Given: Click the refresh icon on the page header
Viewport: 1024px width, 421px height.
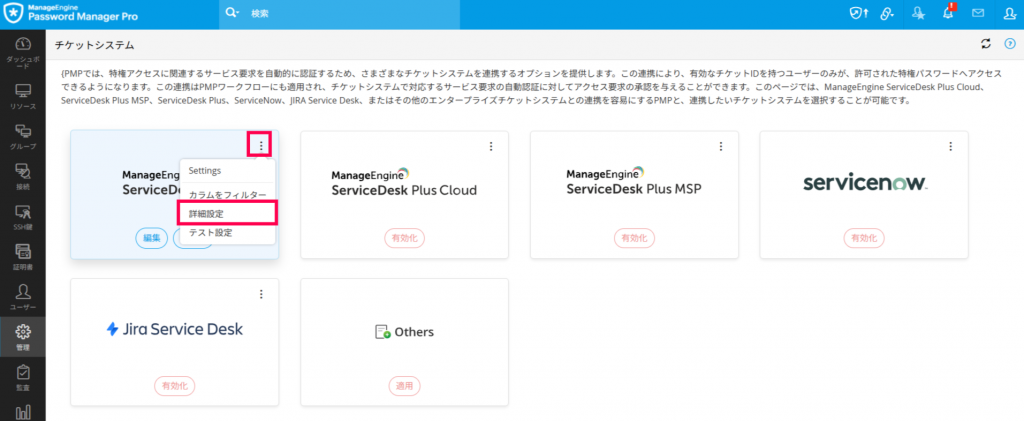Looking at the screenshot, I should click(x=985, y=44).
